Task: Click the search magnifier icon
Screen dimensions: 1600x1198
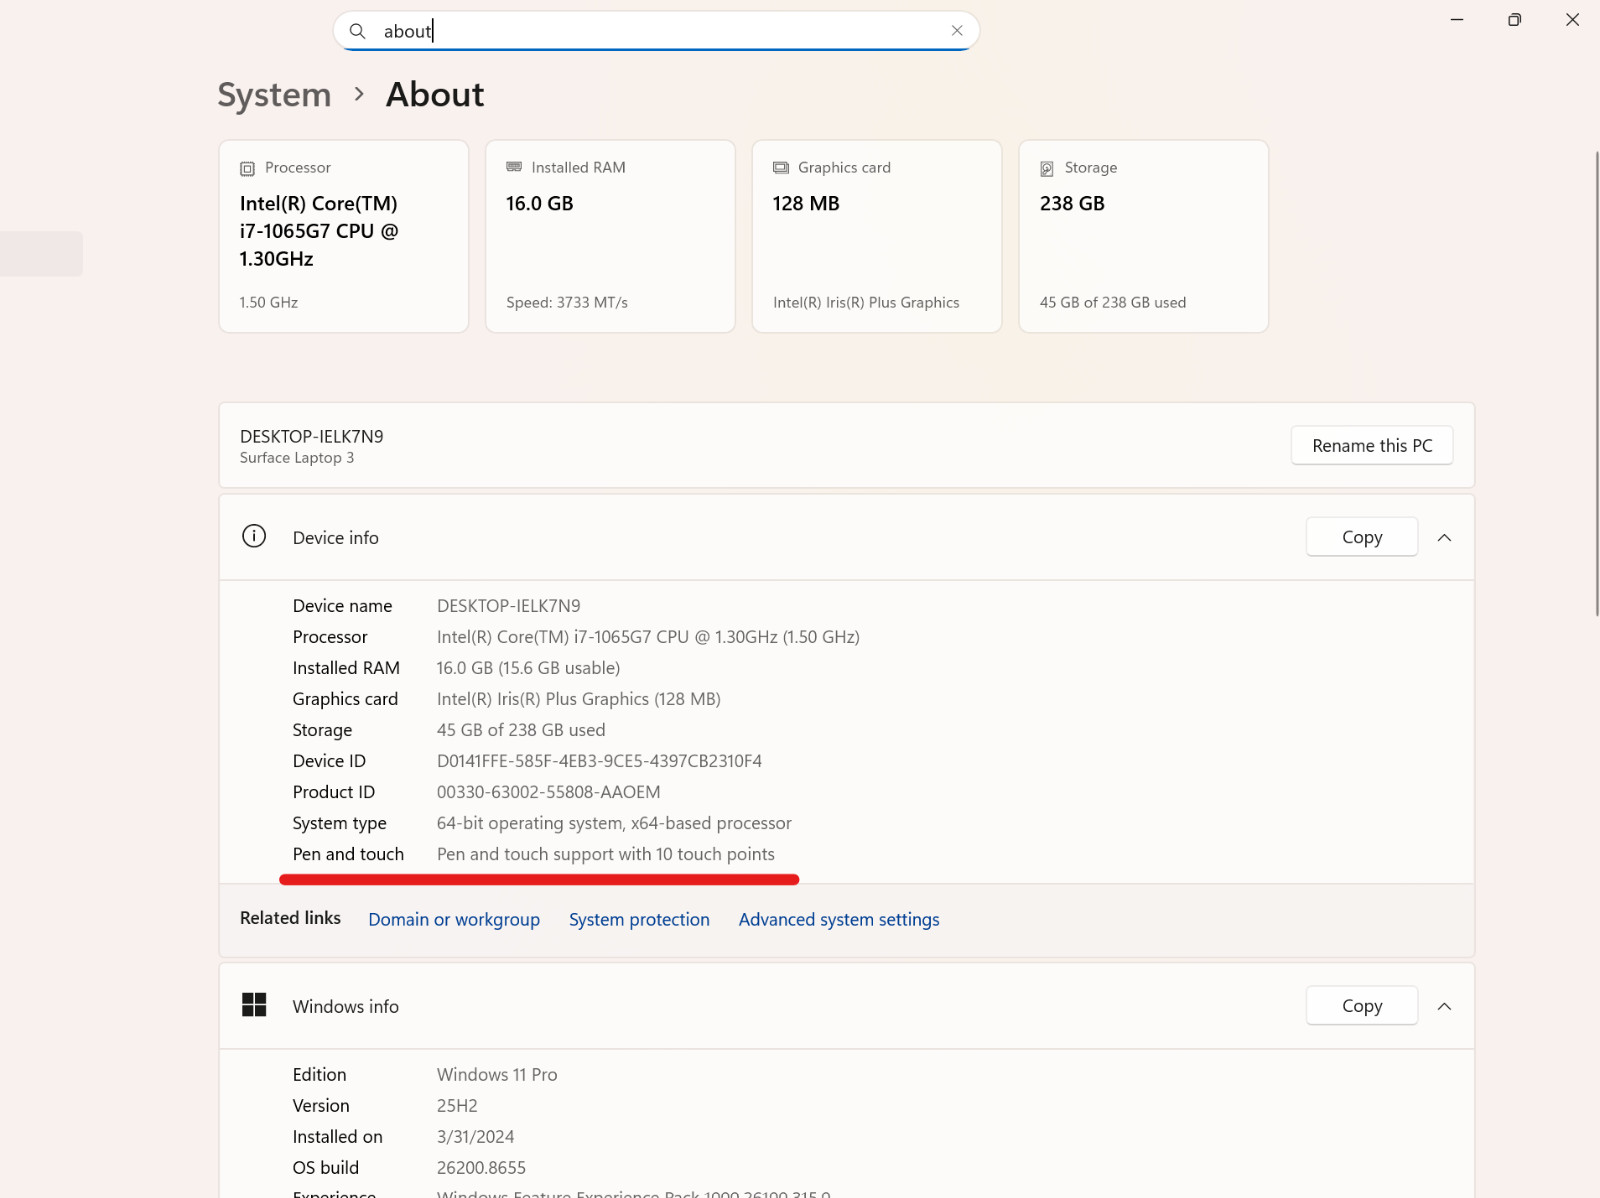Action: [x=357, y=31]
